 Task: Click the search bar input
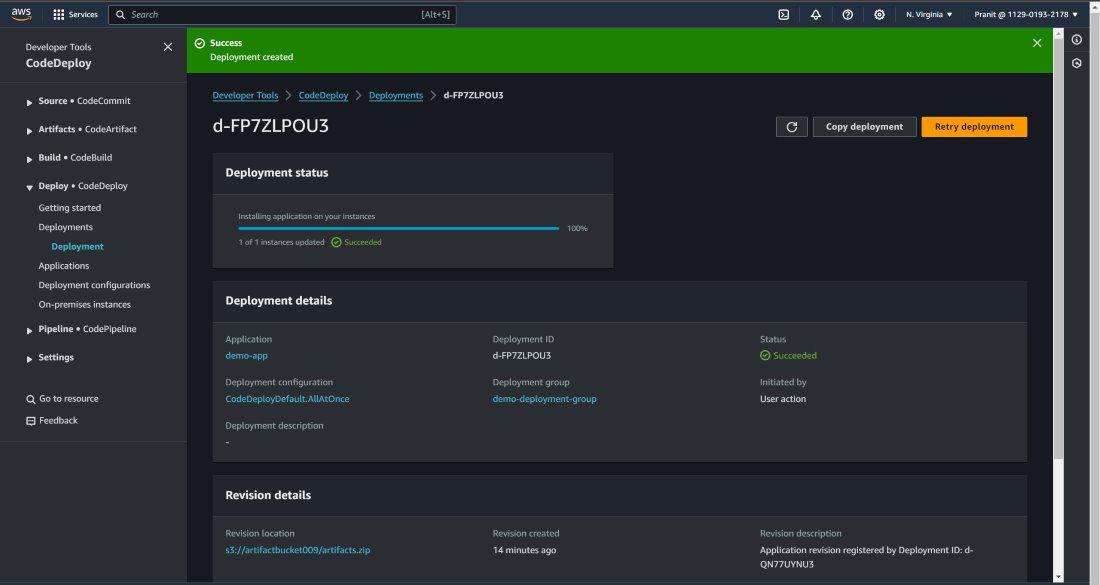click(282, 15)
